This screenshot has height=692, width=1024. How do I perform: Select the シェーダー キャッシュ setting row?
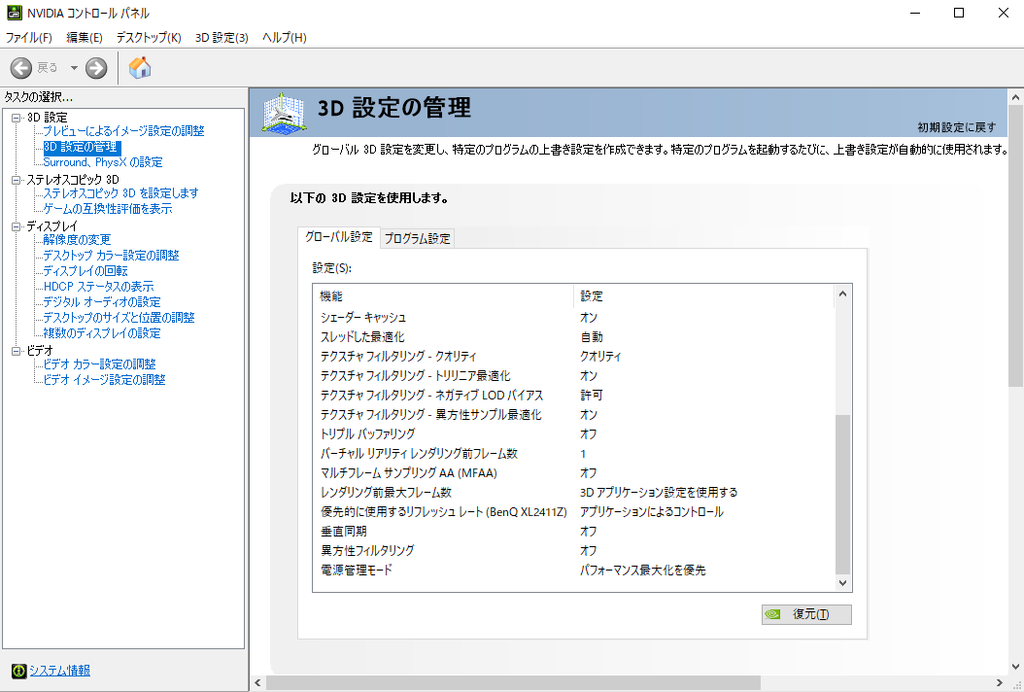click(x=573, y=317)
